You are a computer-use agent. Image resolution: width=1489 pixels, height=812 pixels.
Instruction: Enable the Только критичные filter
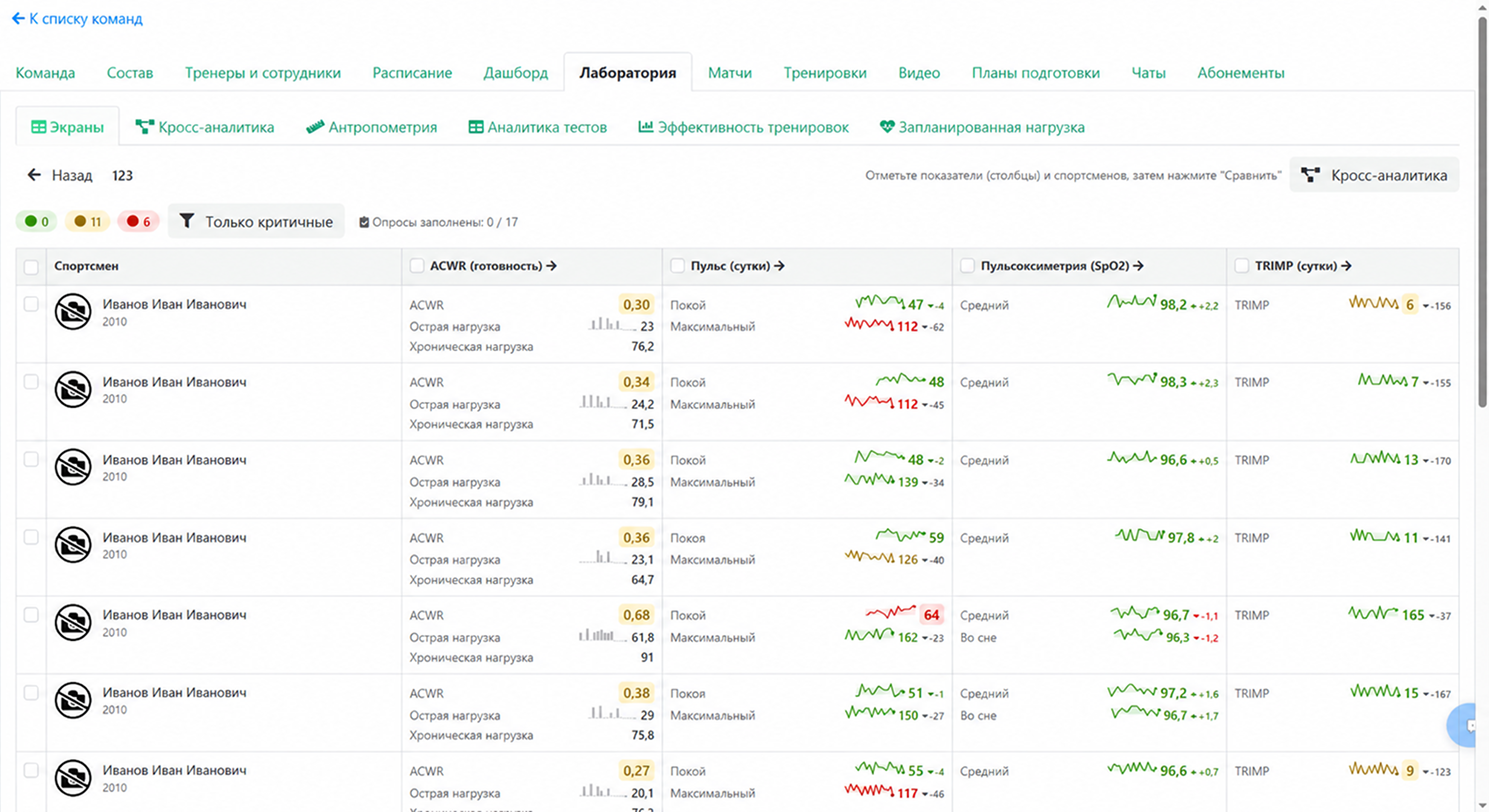point(256,222)
